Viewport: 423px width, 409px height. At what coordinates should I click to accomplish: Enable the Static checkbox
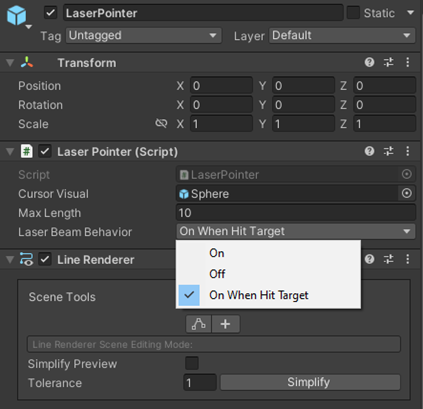353,13
